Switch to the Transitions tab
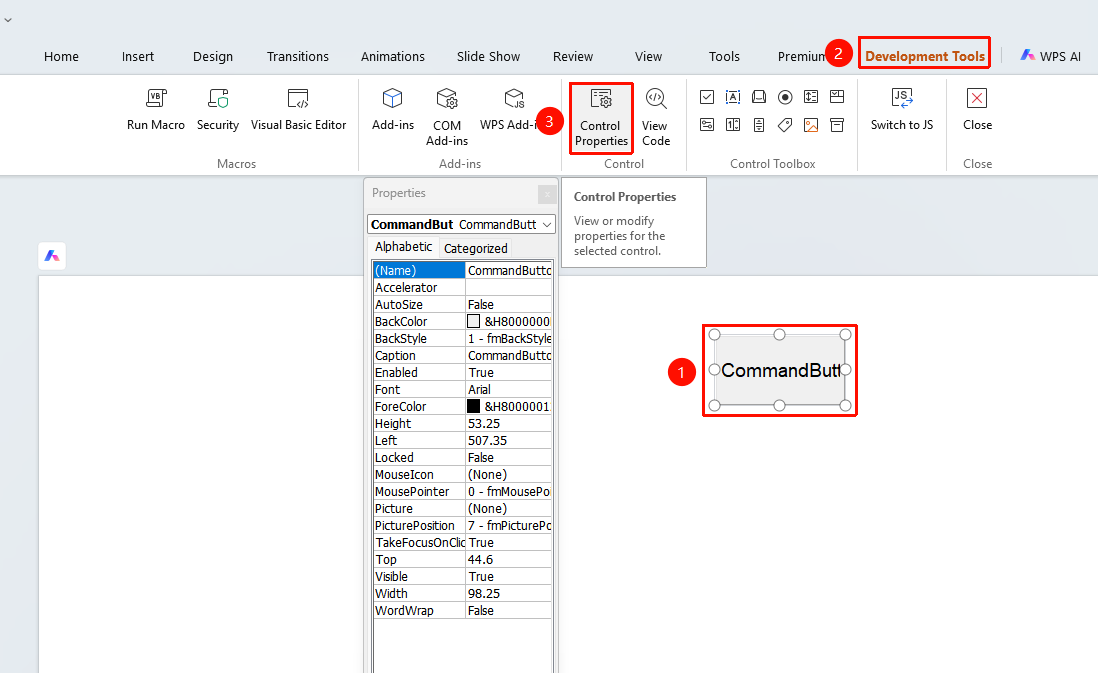Viewport: 1098px width, 673px height. [x=298, y=57]
